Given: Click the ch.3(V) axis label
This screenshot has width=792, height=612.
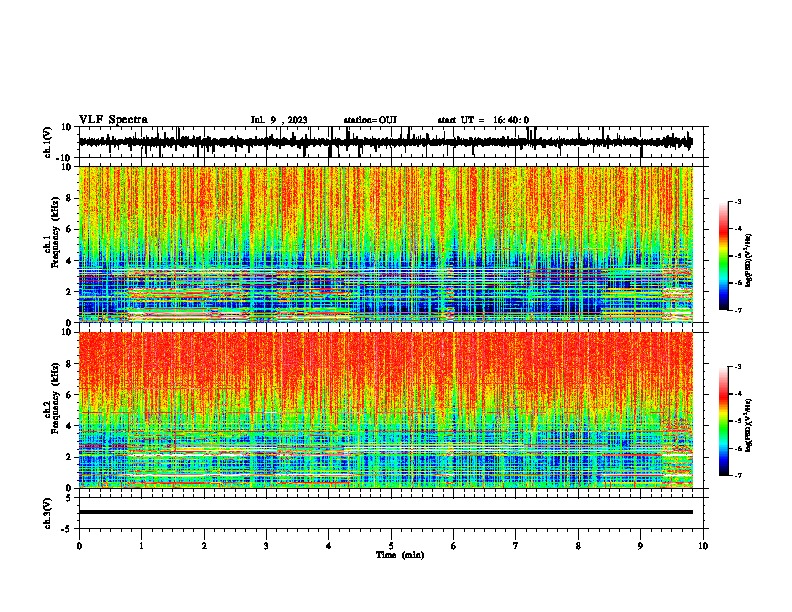Looking at the screenshot, I should click(x=48, y=514).
